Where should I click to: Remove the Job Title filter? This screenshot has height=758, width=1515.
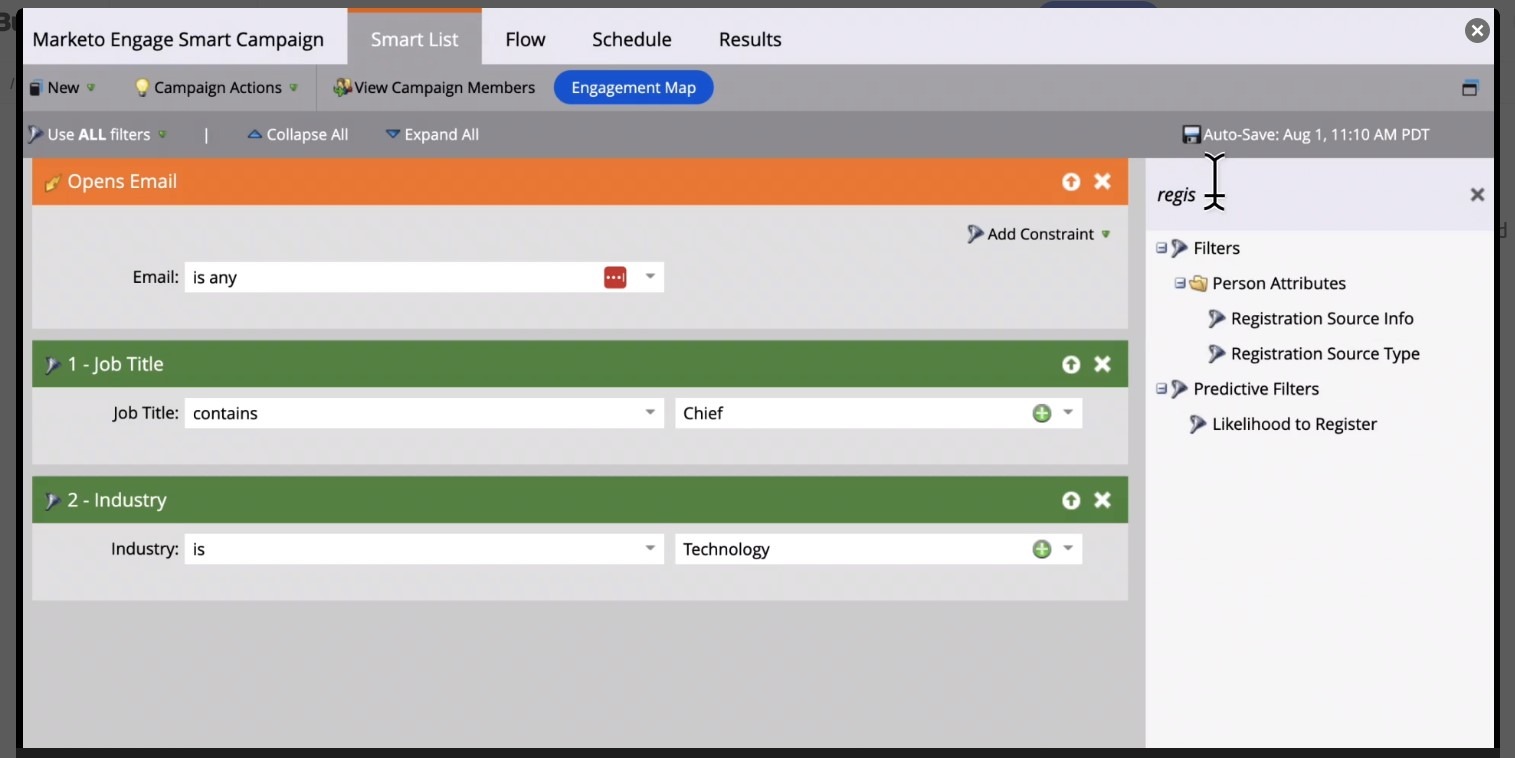point(1102,364)
